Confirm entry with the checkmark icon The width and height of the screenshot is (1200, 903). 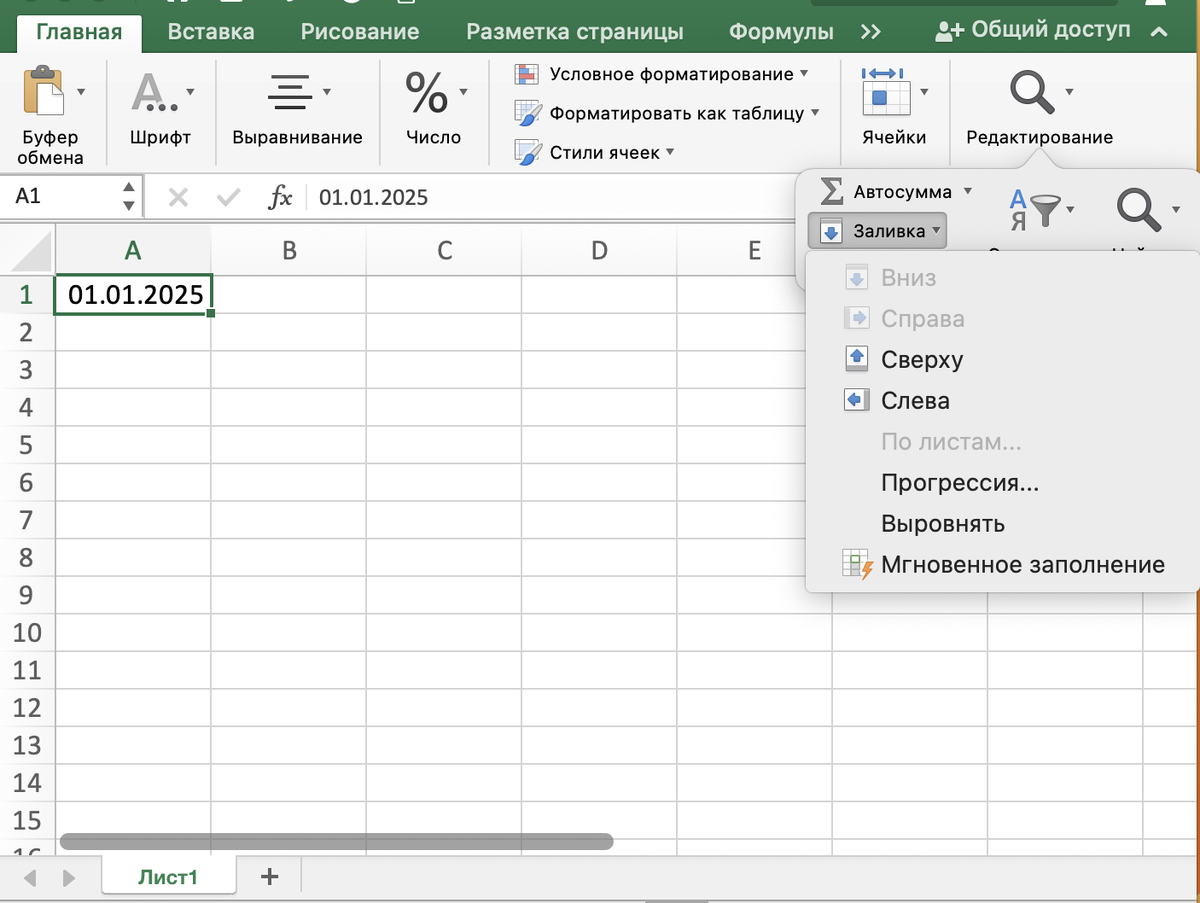click(229, 197)
